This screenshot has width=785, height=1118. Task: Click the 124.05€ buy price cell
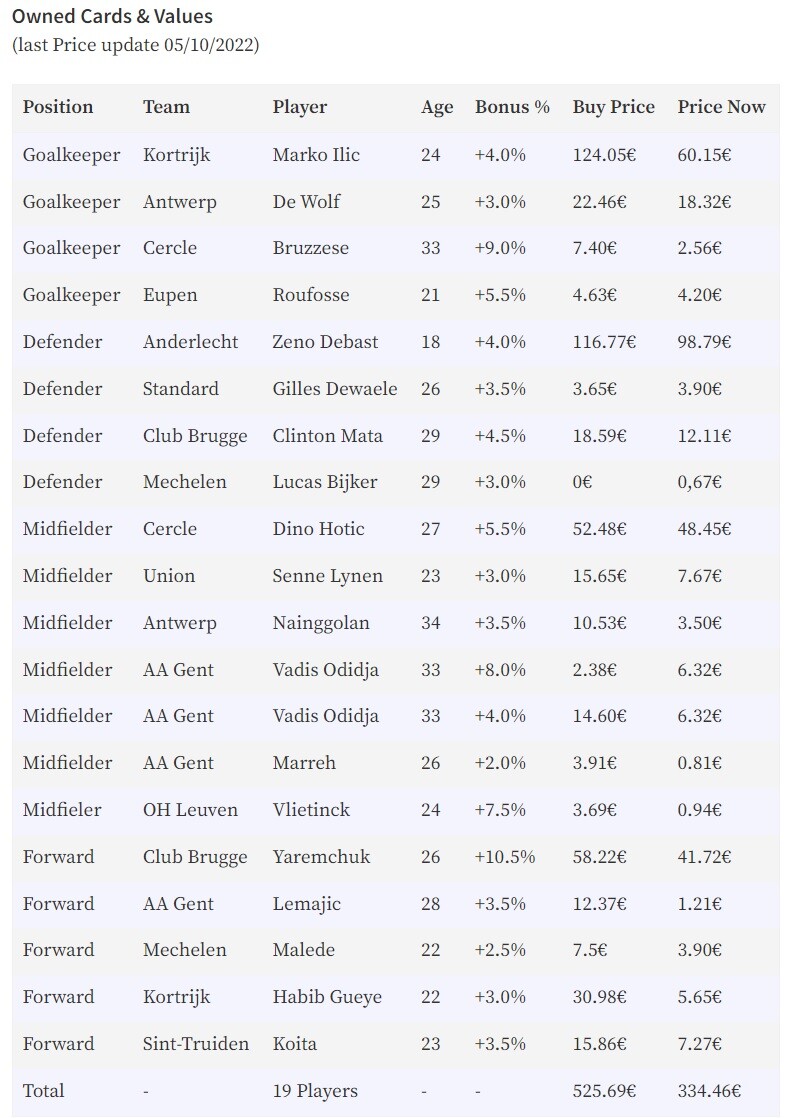coord(604,155)
